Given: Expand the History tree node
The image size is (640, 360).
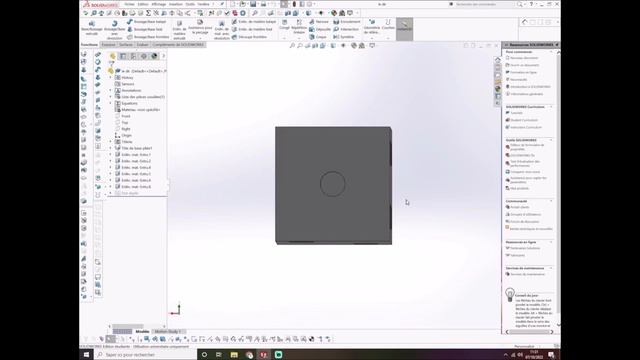Looking at the screenshot, I should [x=110, y=78].
